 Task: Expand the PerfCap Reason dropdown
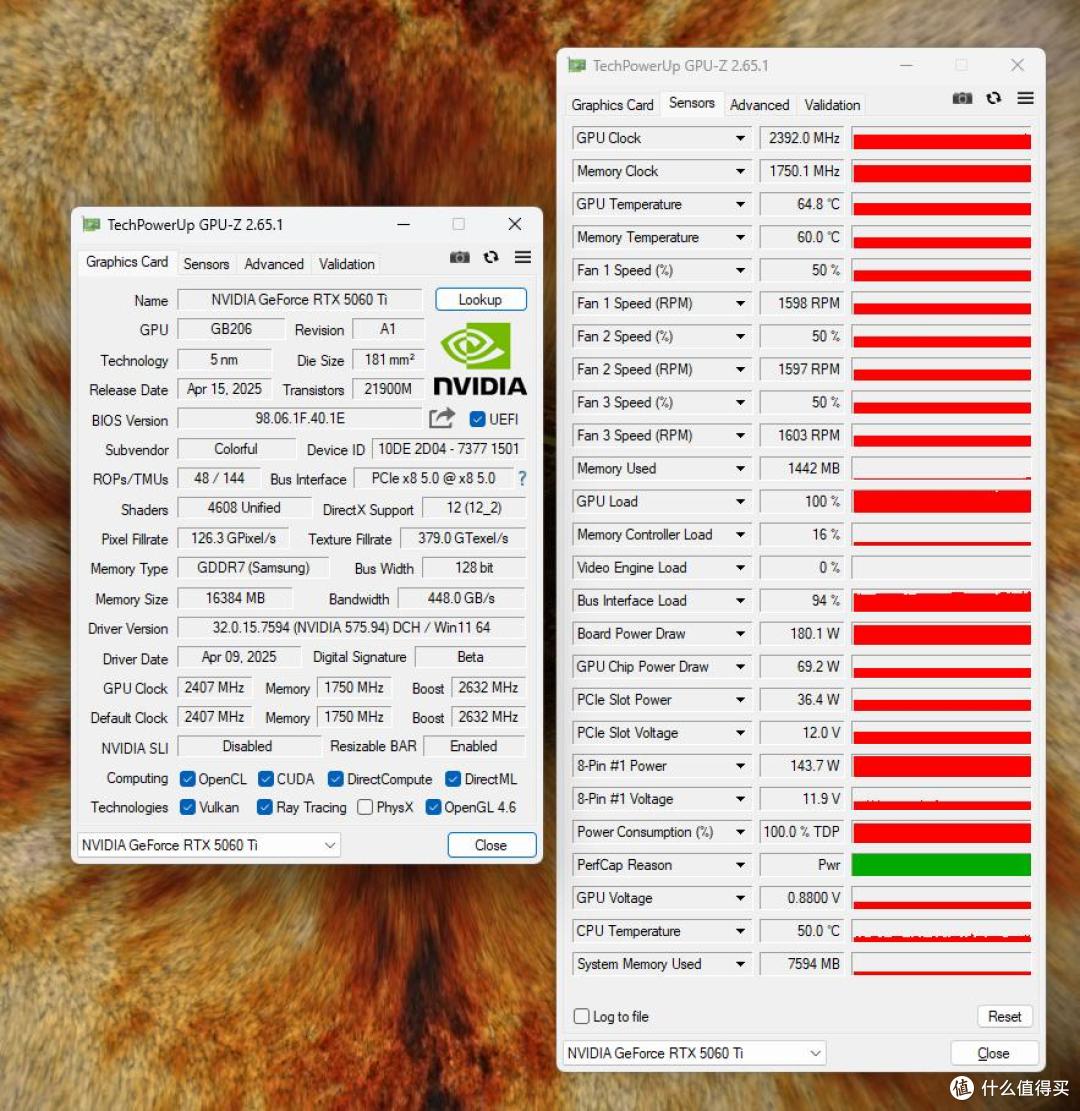(740, 865)
